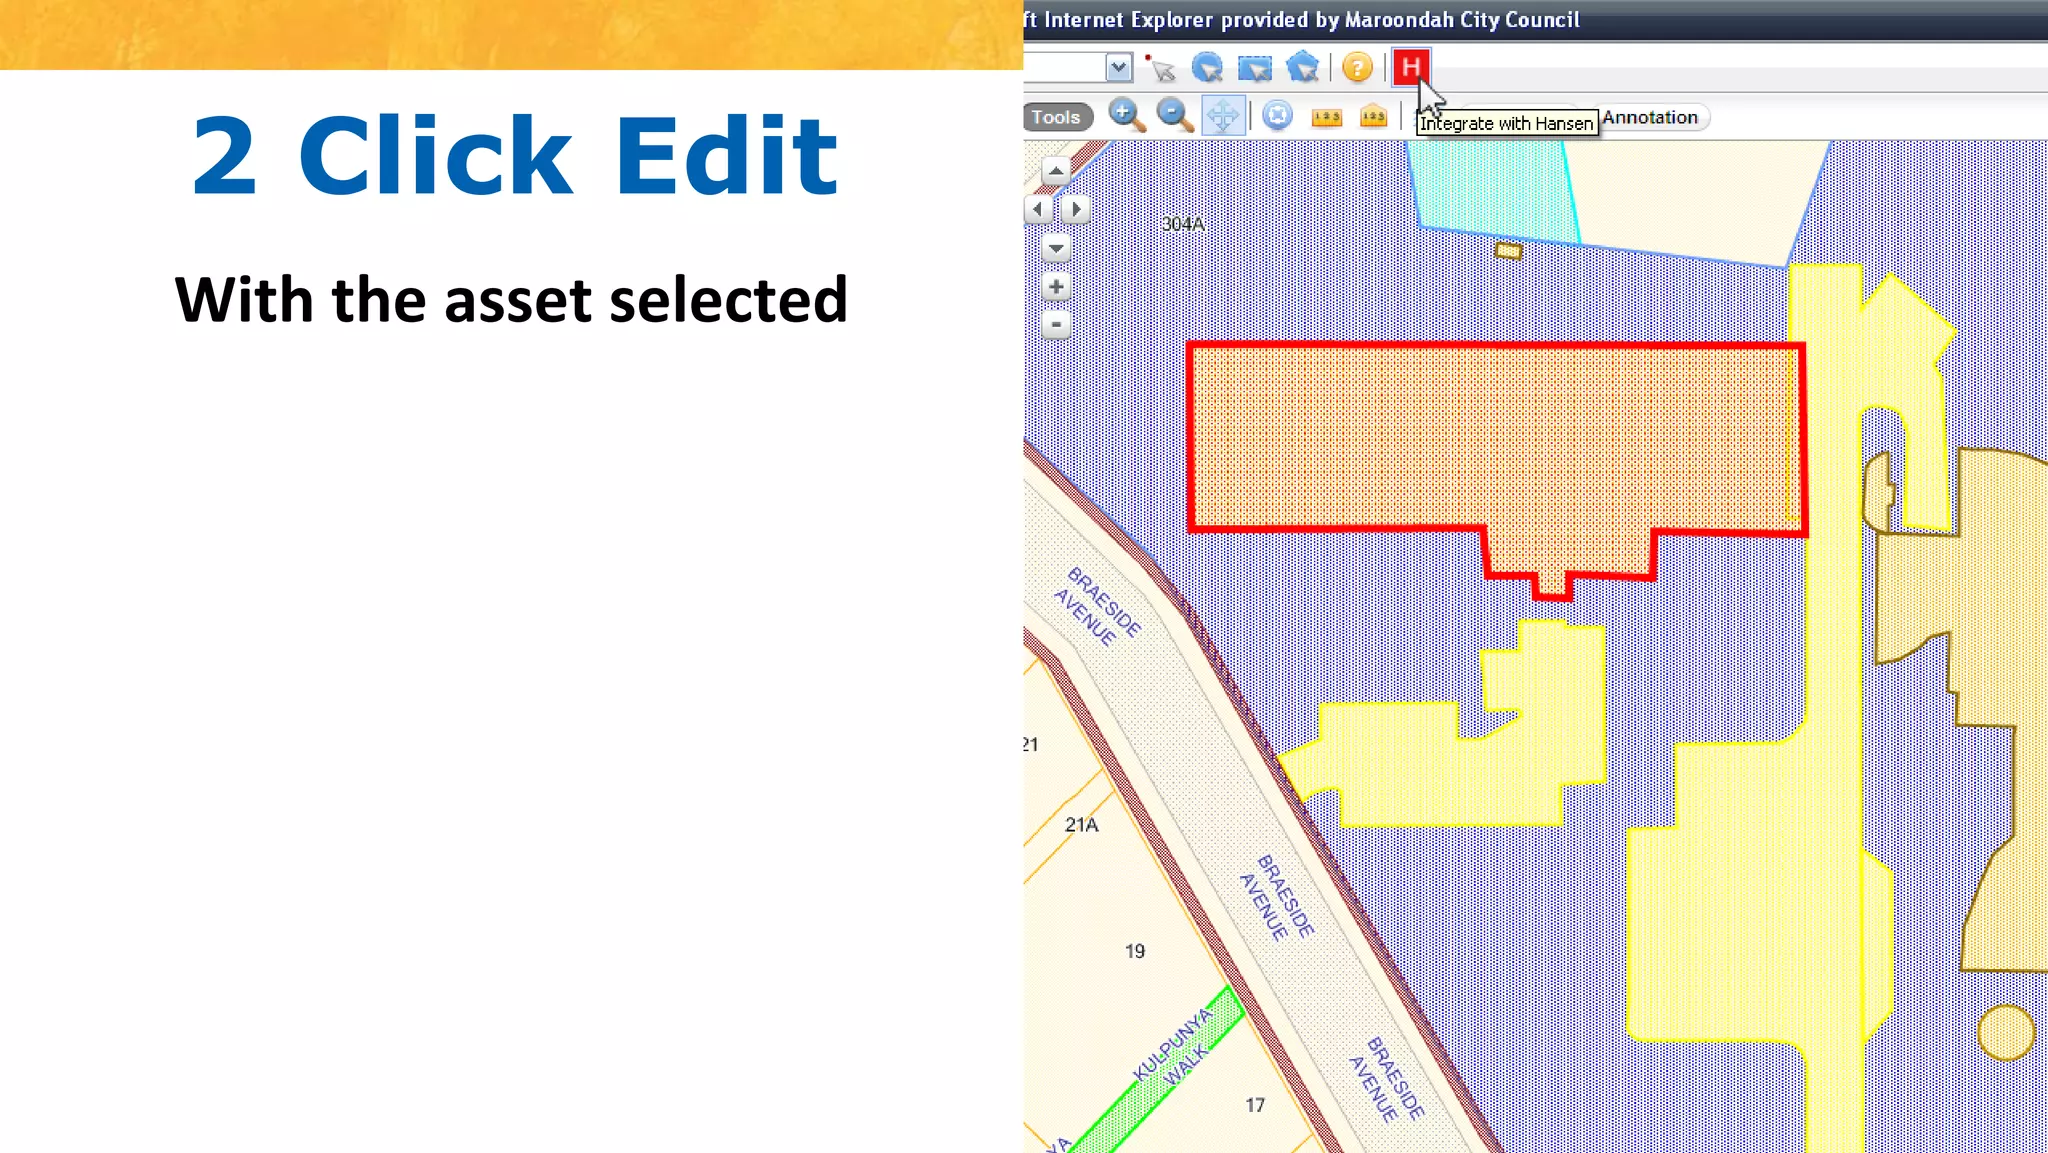
Task: Click the parcel labelled 21A
Action: 1081,825
